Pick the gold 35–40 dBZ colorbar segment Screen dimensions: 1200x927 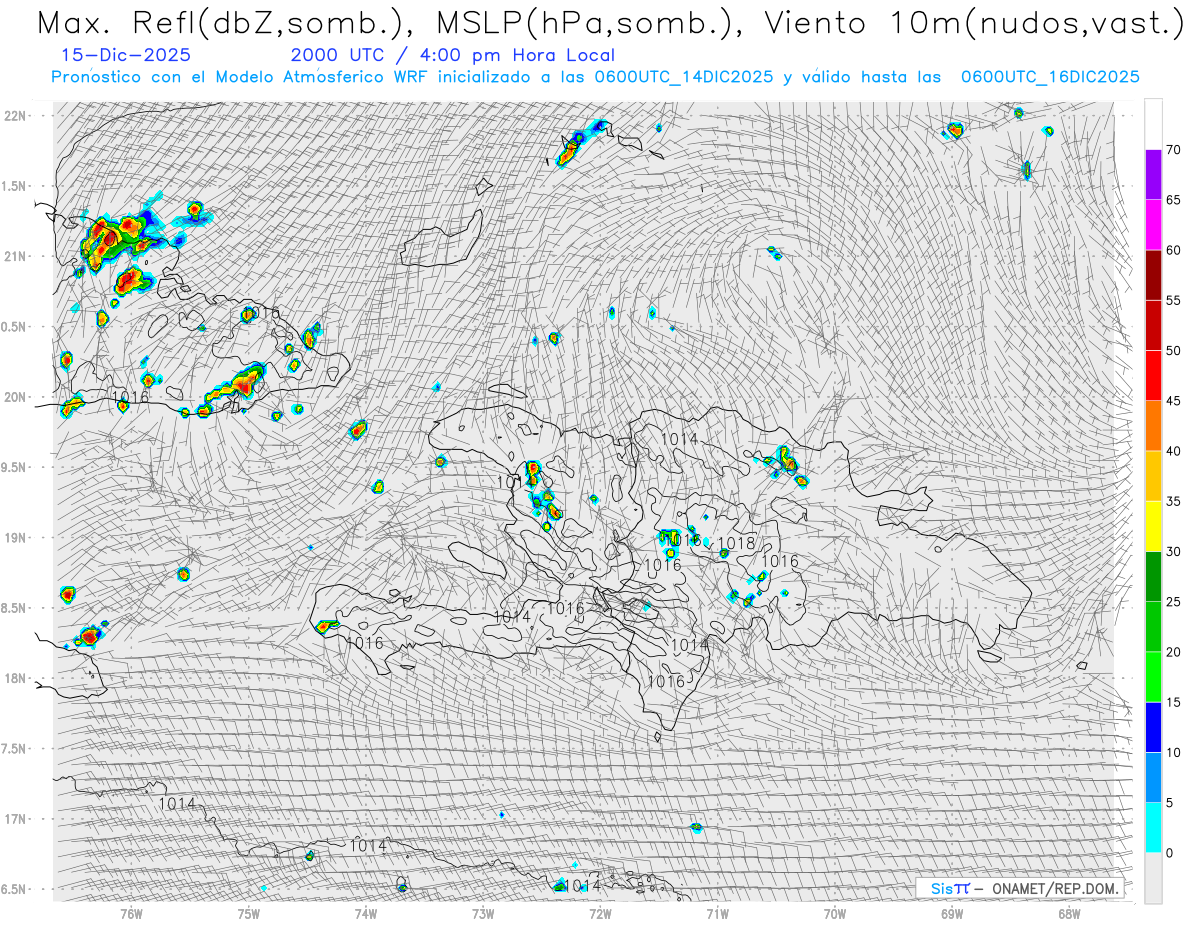1153,476
